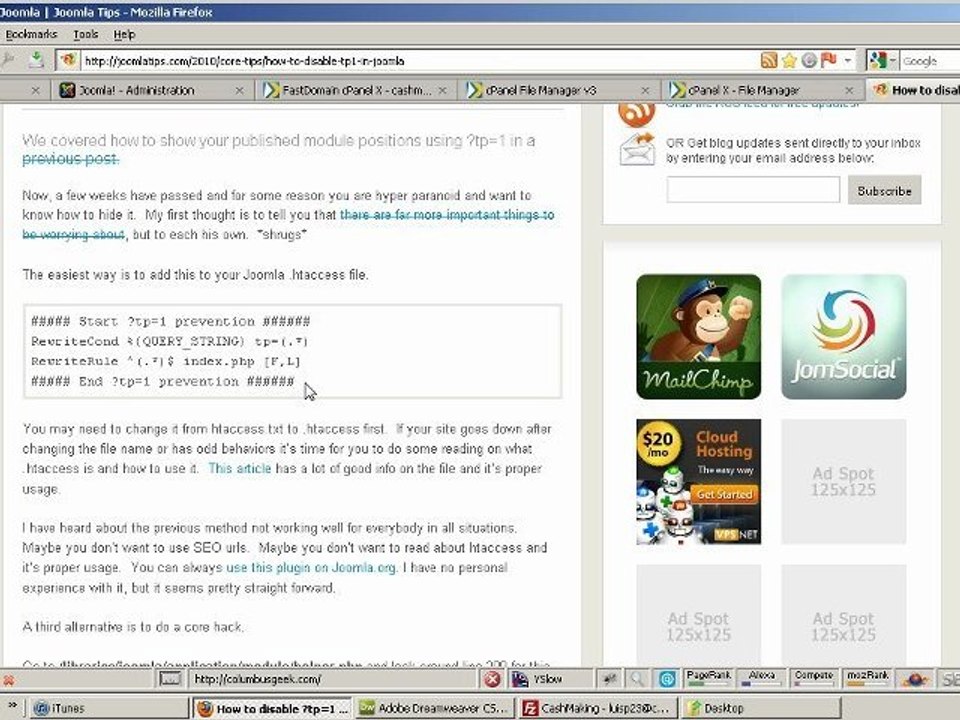The height and width of the screenshot is (720, 960).
Task: Close the cPanel File Manager v3 tab
Action: 645,91
